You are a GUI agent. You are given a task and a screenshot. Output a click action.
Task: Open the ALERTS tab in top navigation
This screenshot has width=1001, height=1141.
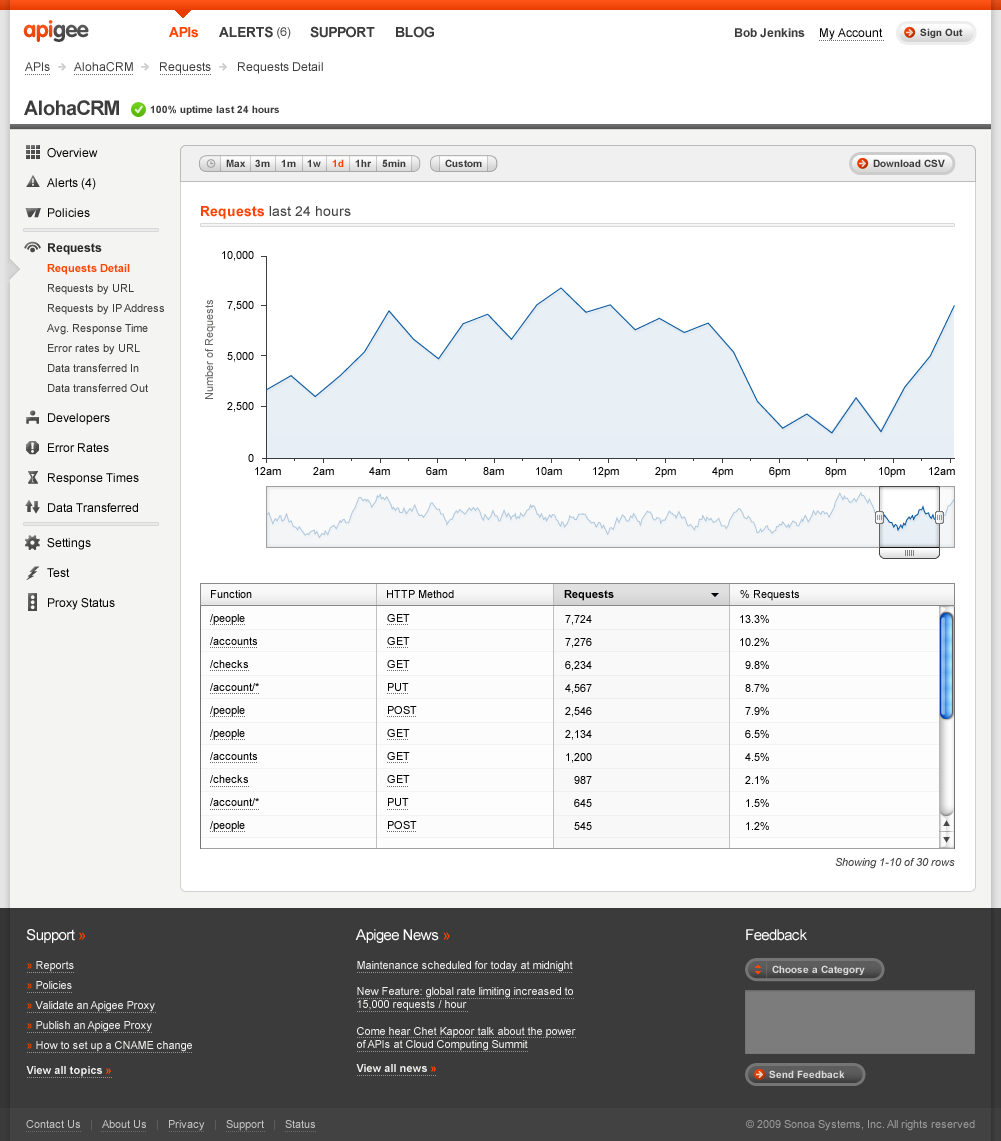point(254,32)
